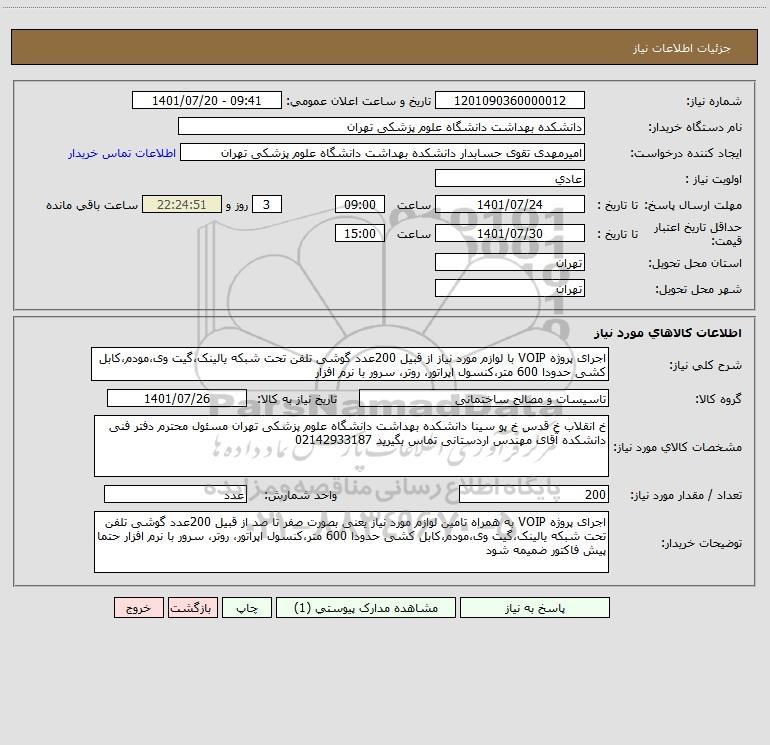Click the remaining days field '3'
Image resolution: width=770 pixels, height=745 pixels.
pyautogui.click(x=267, y=204)
